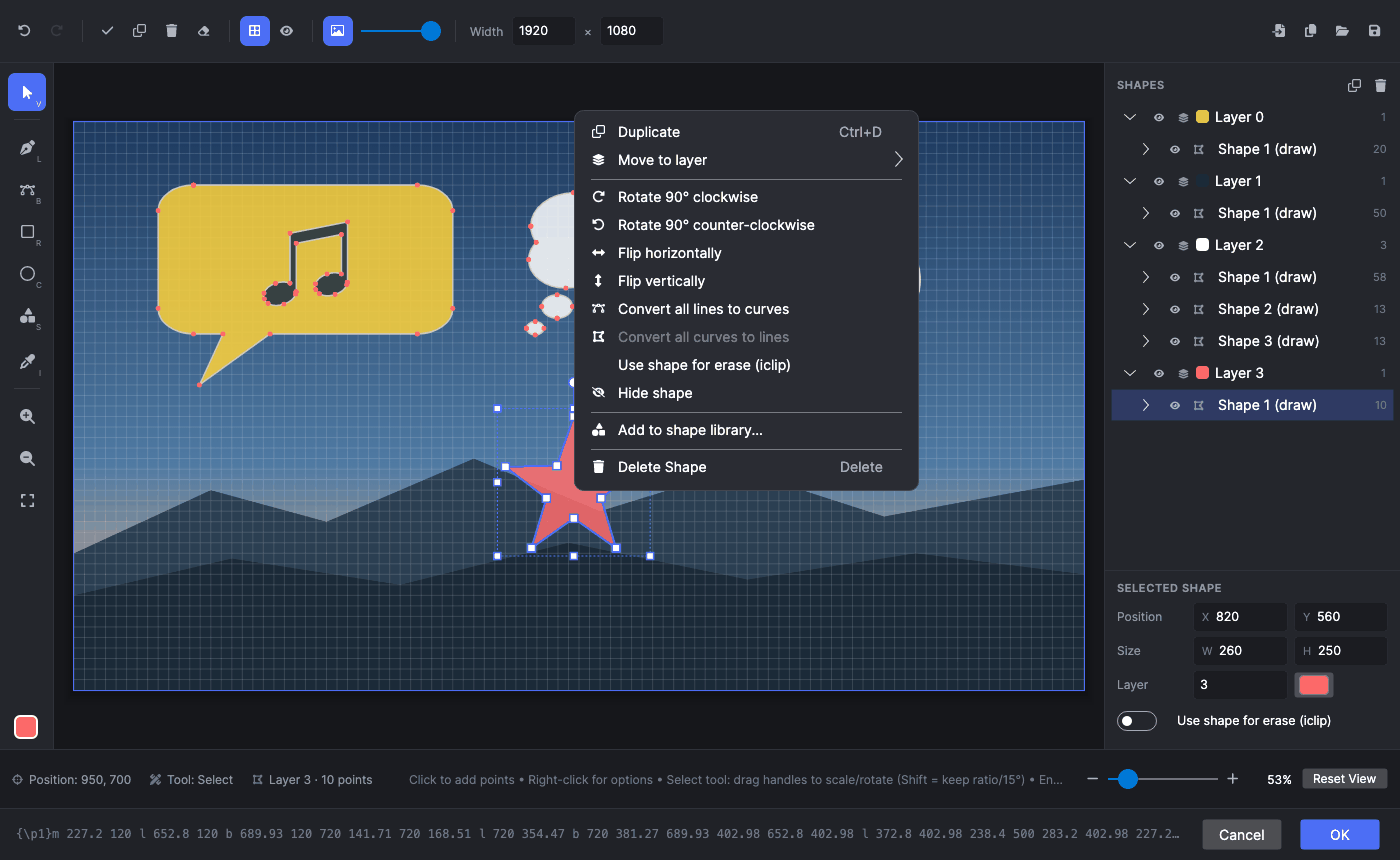Select the eyedropper color picker tool

27,361
